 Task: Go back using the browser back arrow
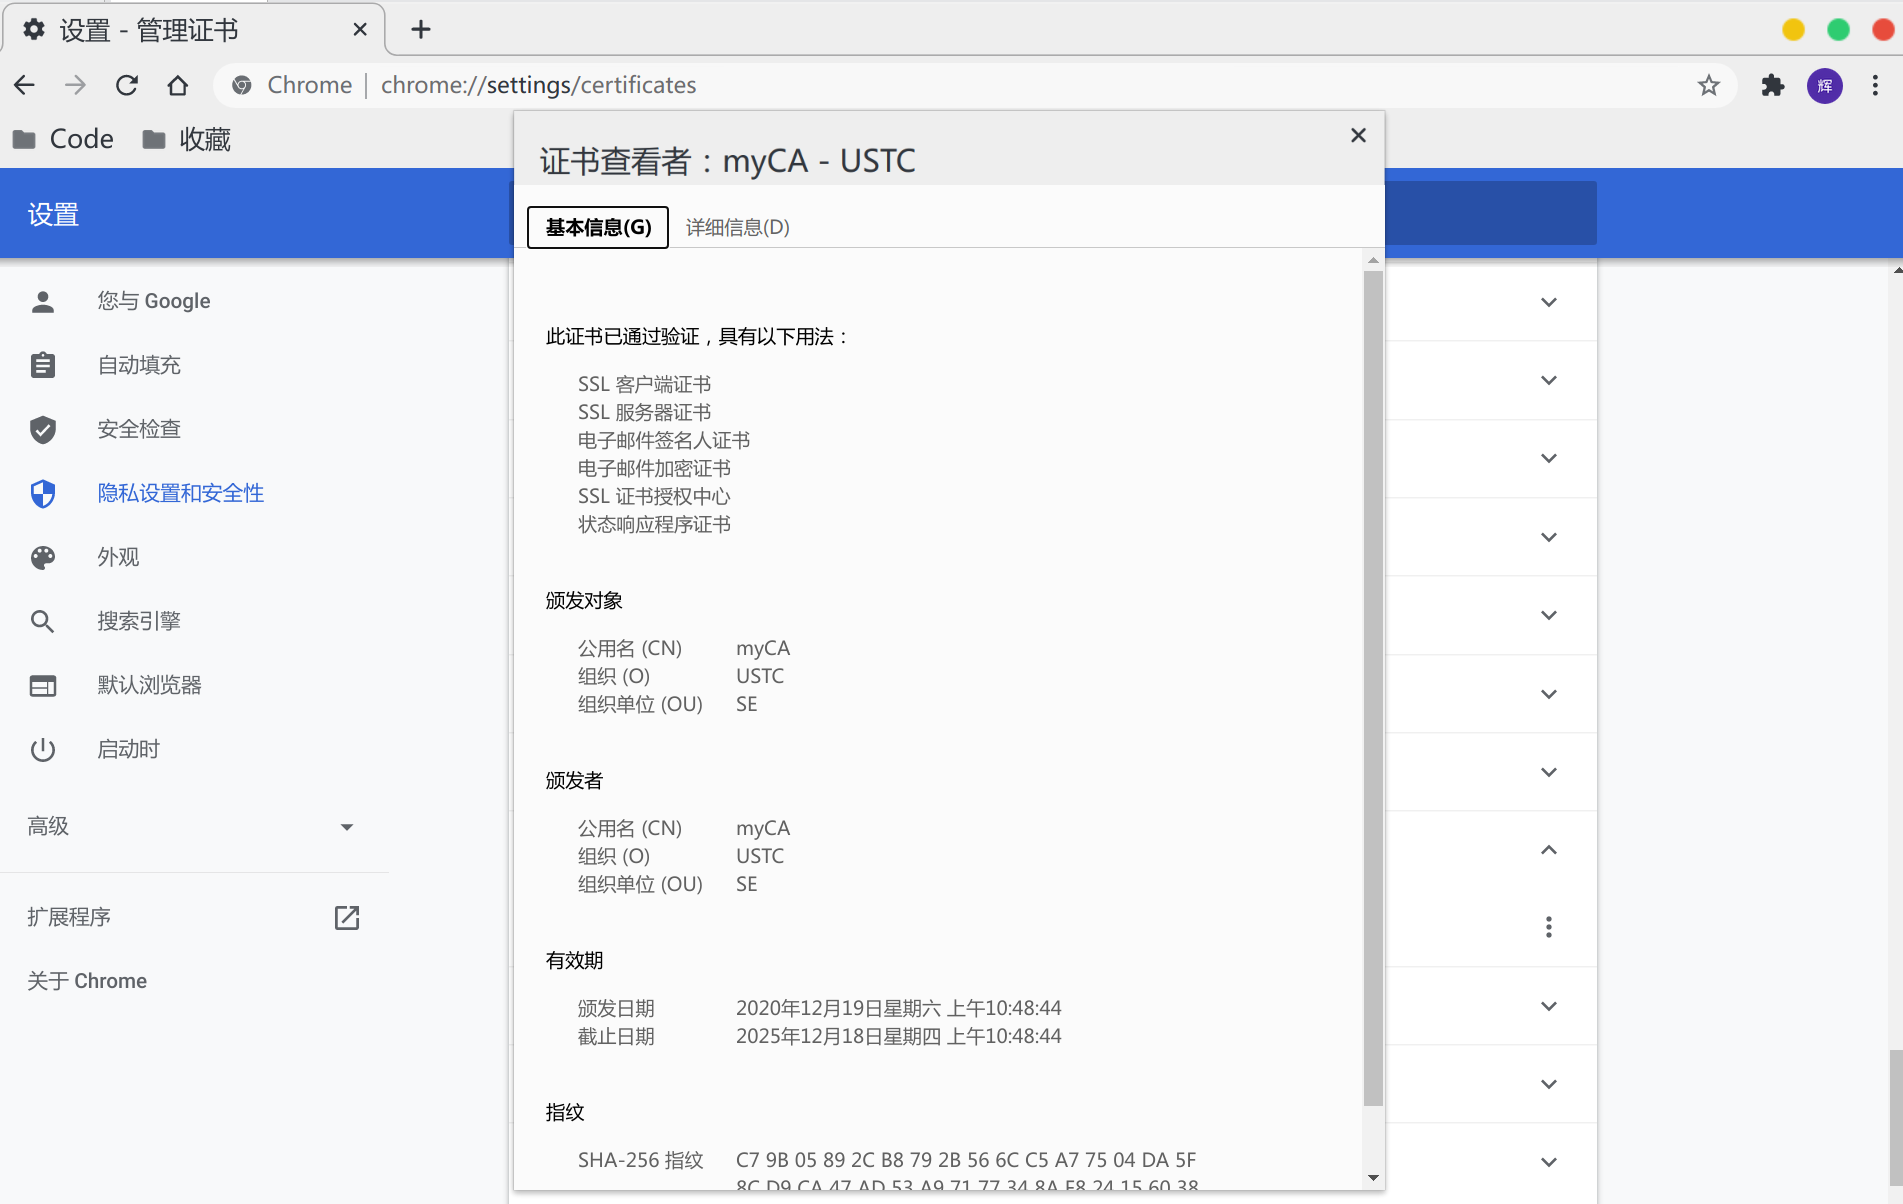[x=25, y=86]
